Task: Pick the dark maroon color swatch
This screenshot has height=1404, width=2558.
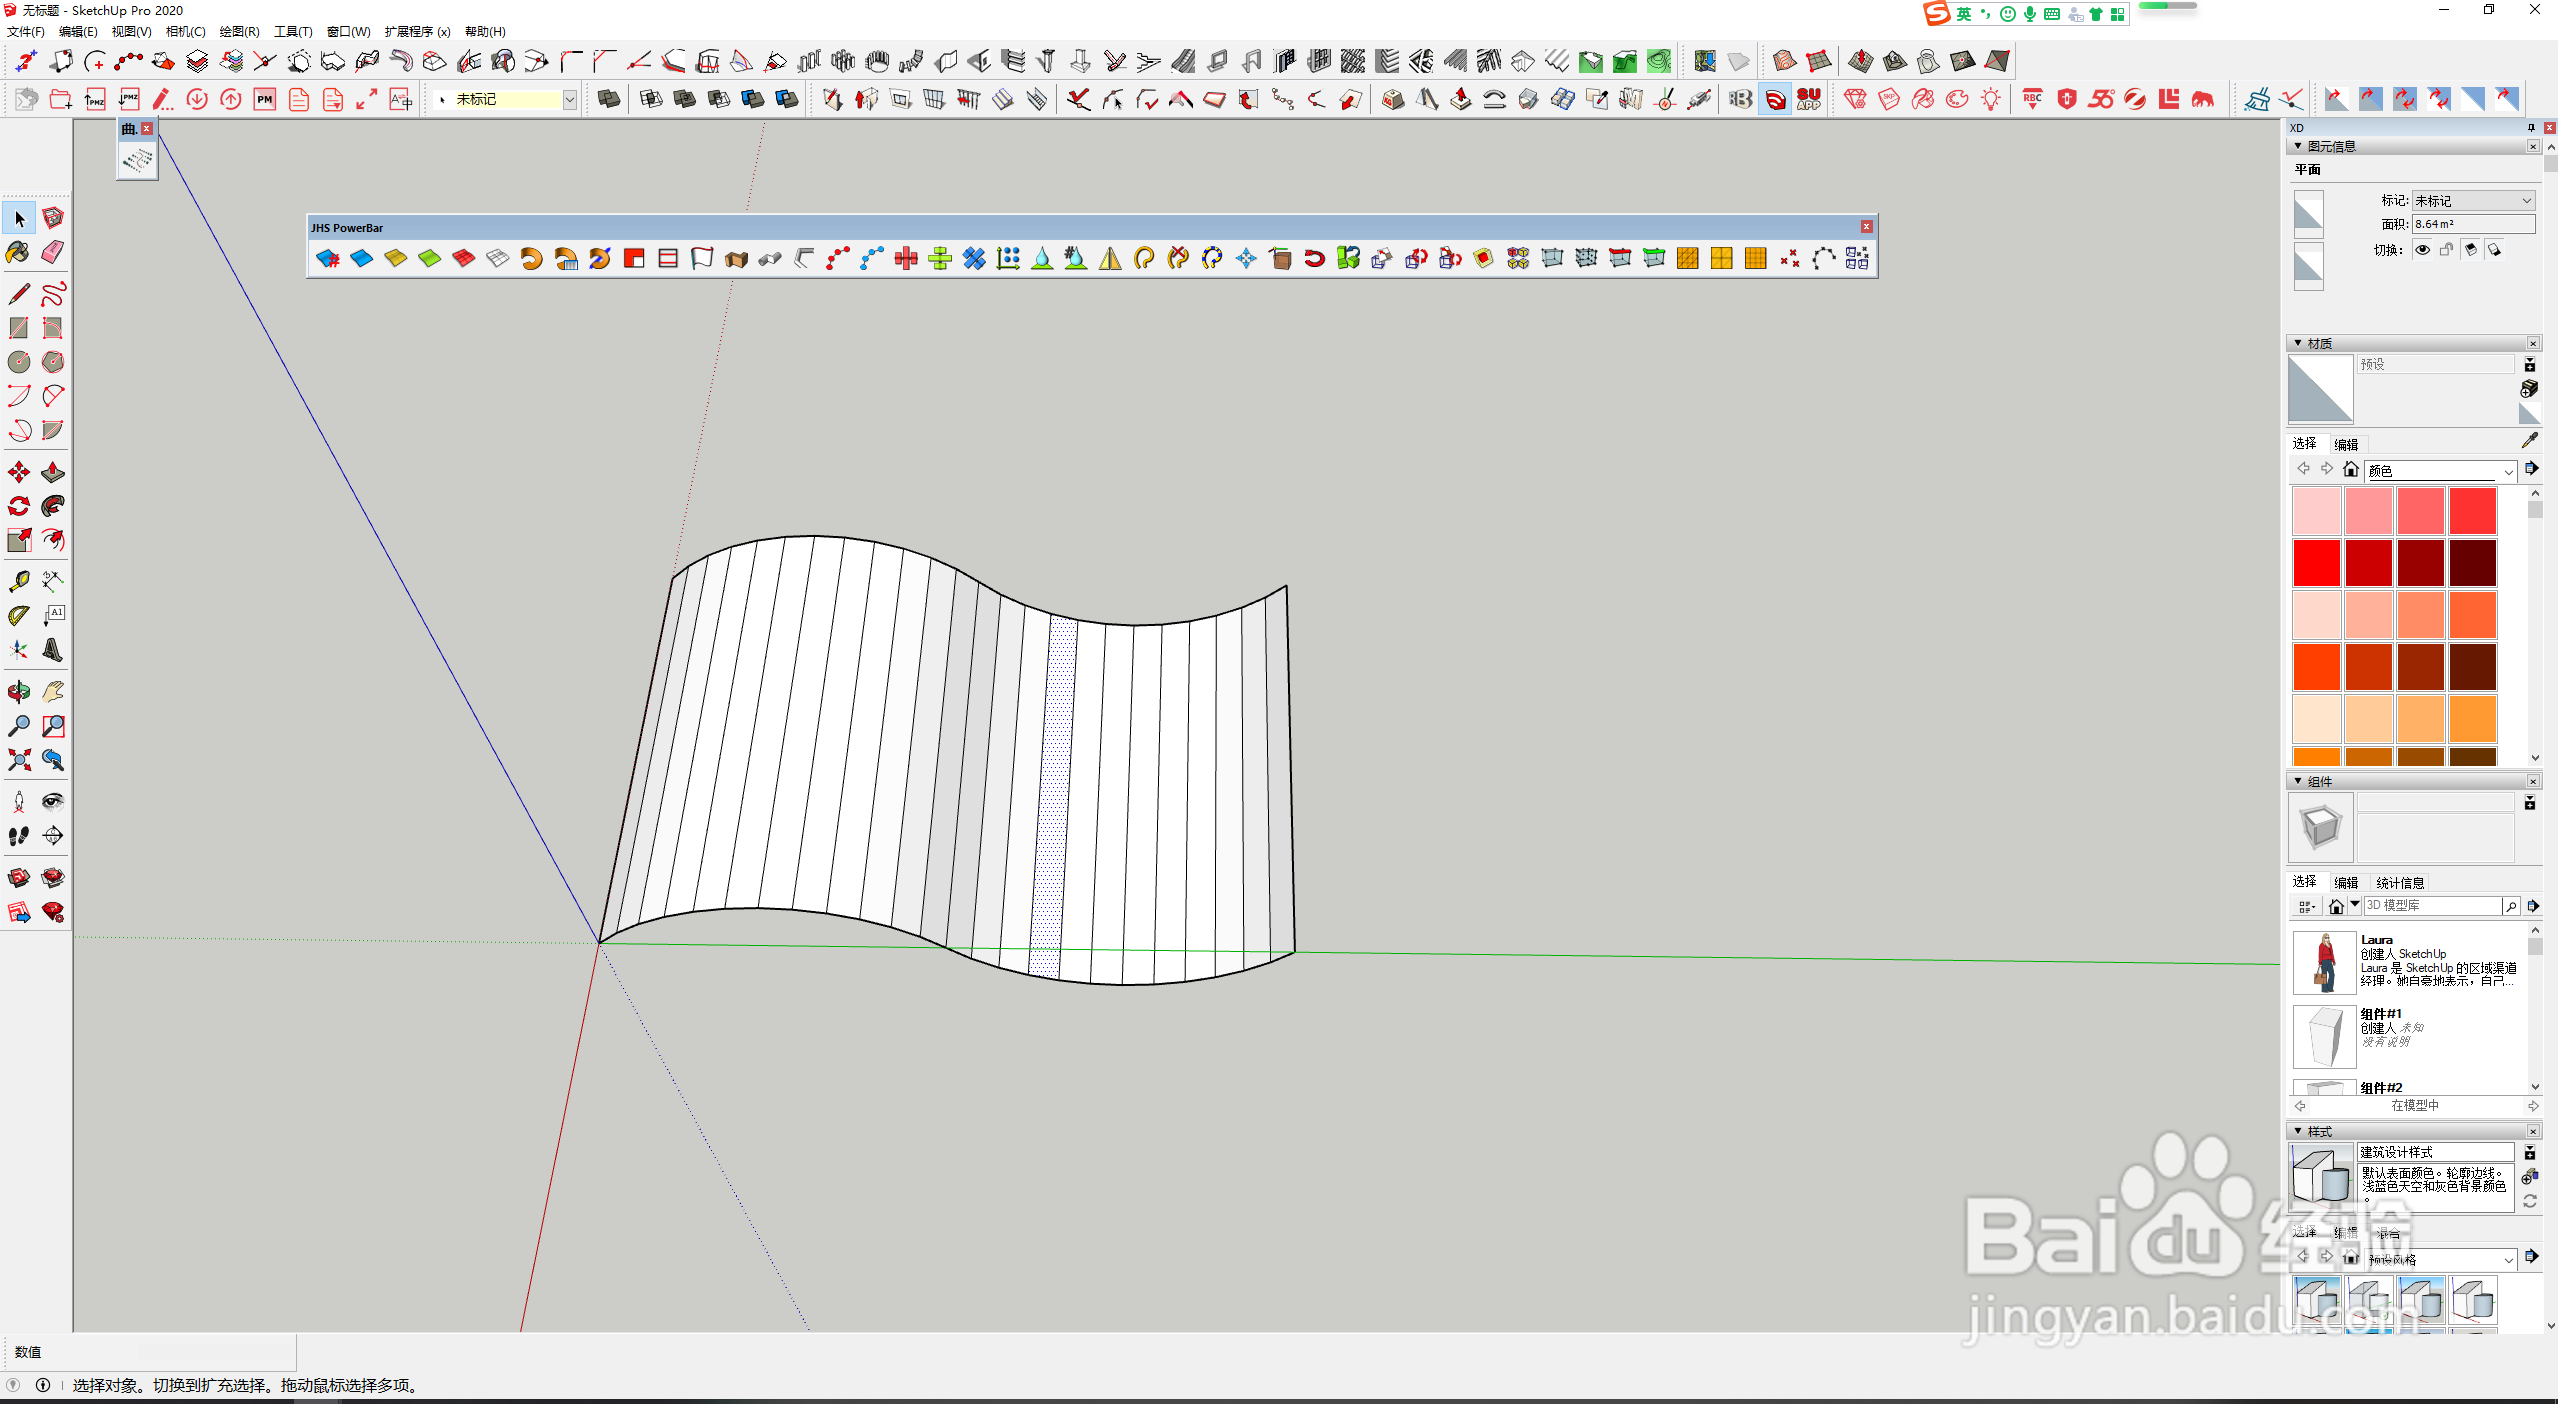Action: tap(2473, 563)
